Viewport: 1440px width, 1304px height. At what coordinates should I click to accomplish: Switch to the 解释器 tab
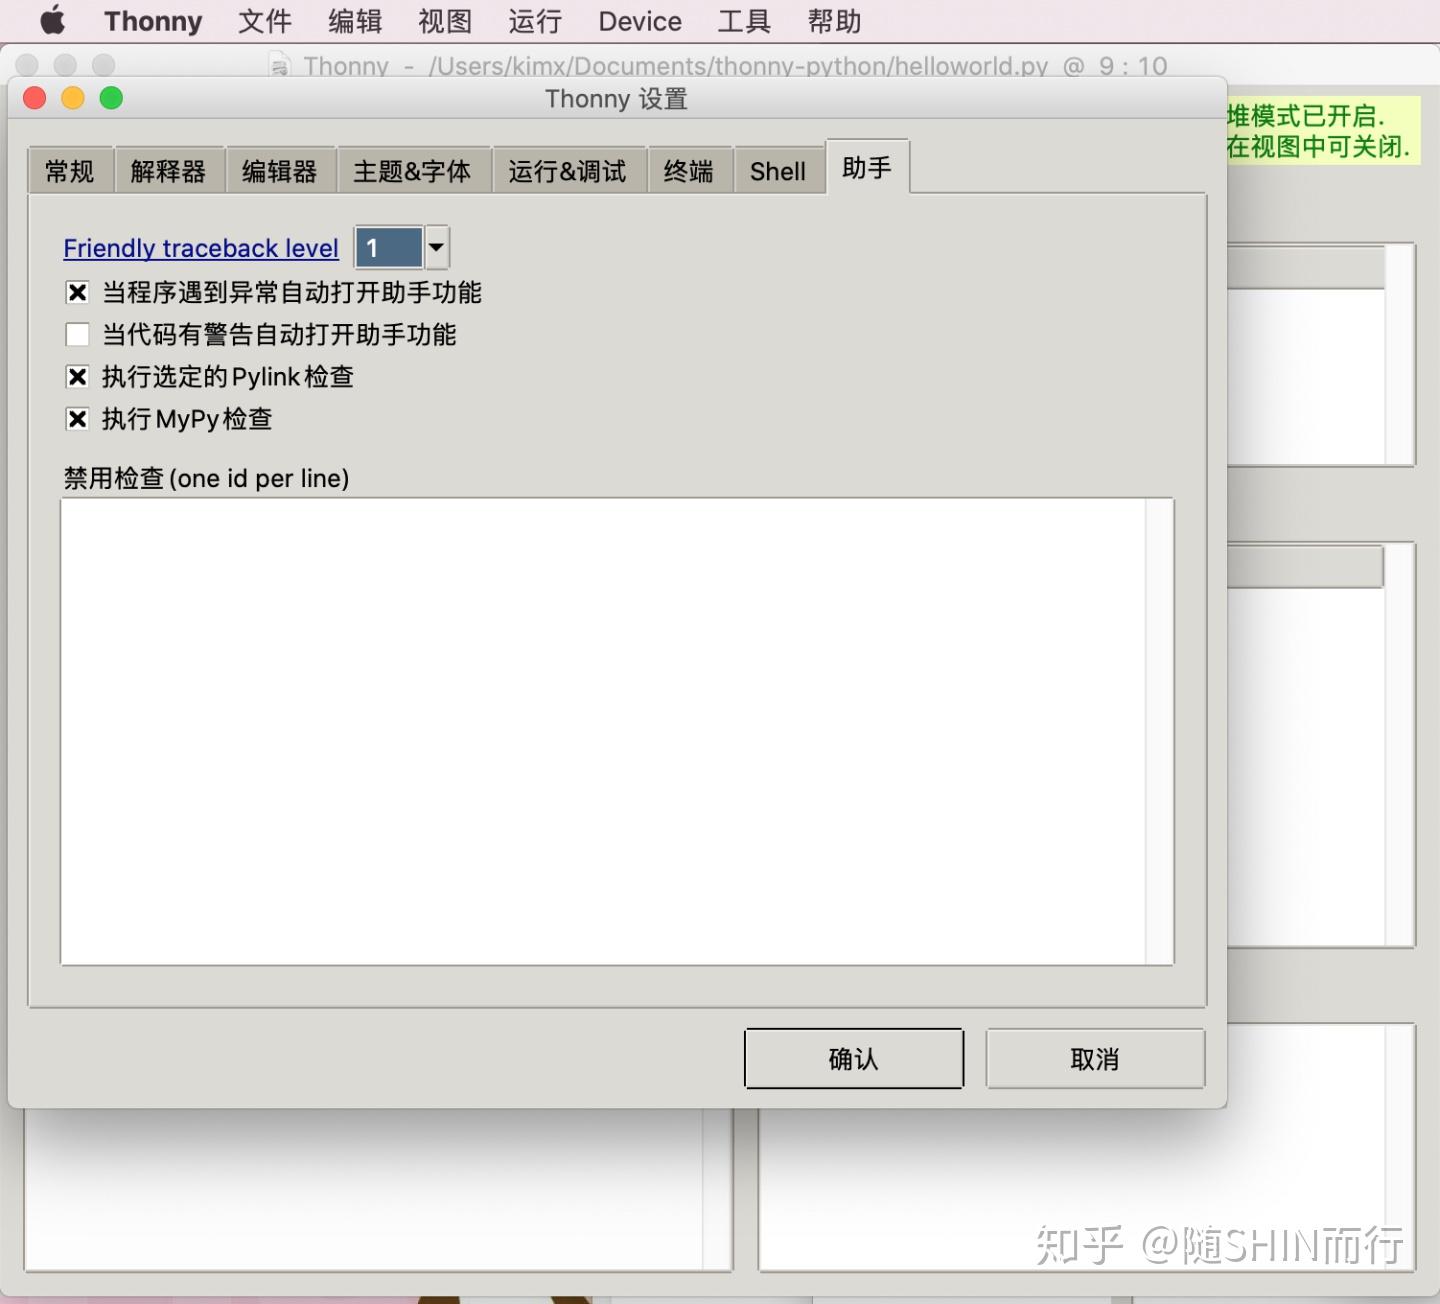[x=169, y=171]
